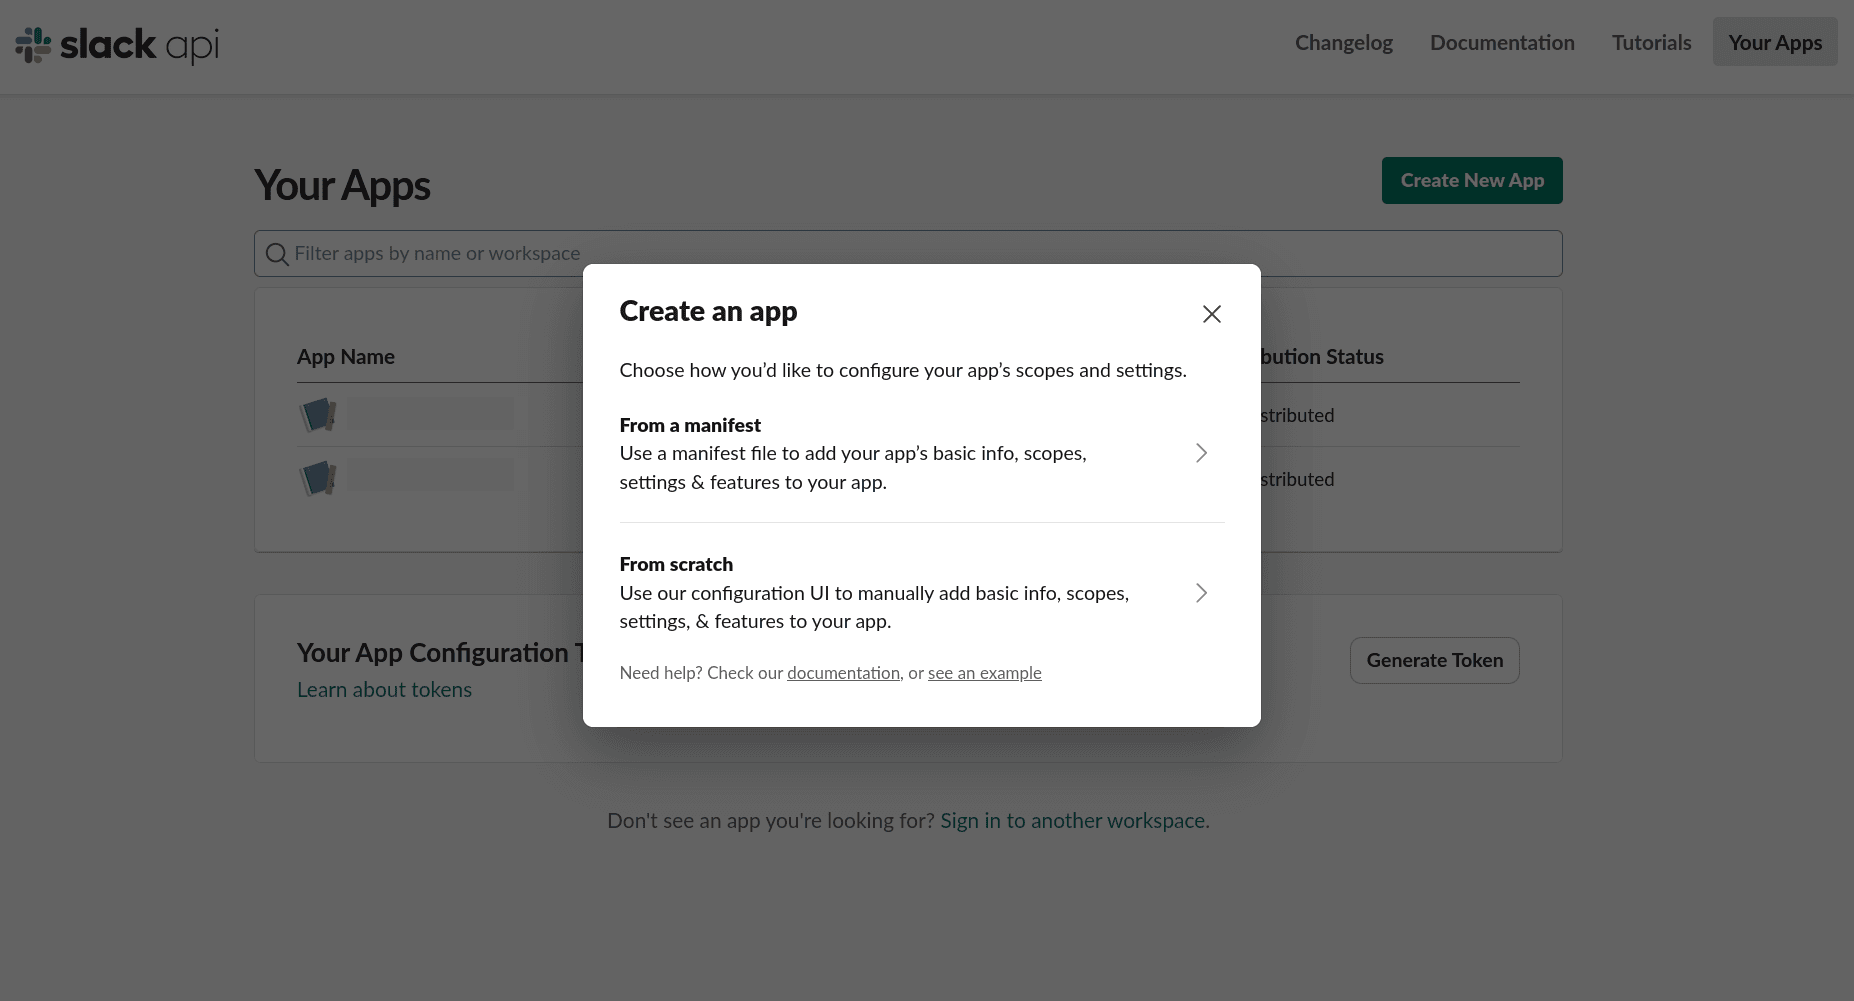Screen dimensions: 1854x1001
Task: Click the Create New App button
Action: coord(1472,180)
